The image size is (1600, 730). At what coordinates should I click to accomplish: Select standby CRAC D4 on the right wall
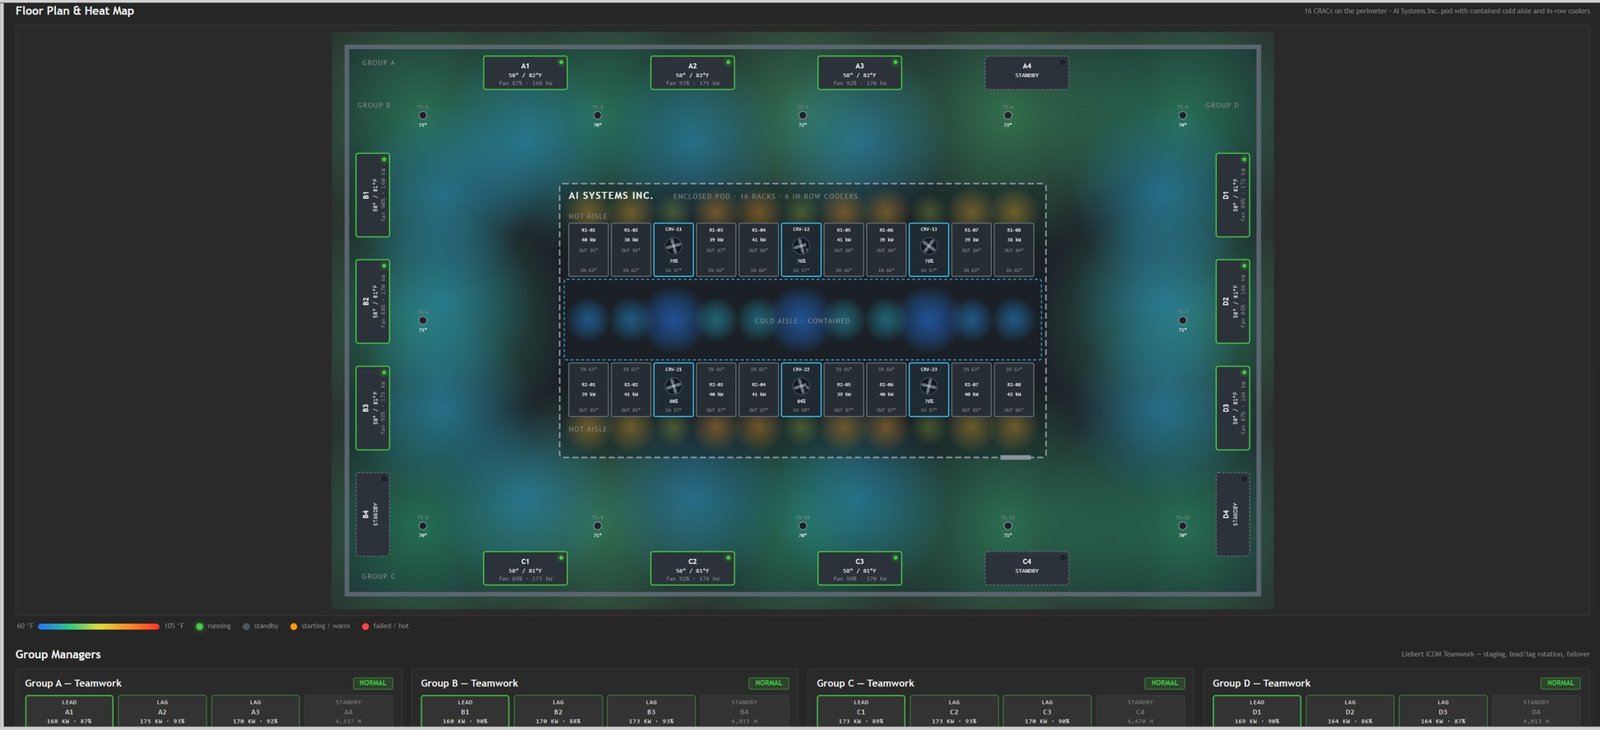pyautogui.click(x=1233, y=514)
